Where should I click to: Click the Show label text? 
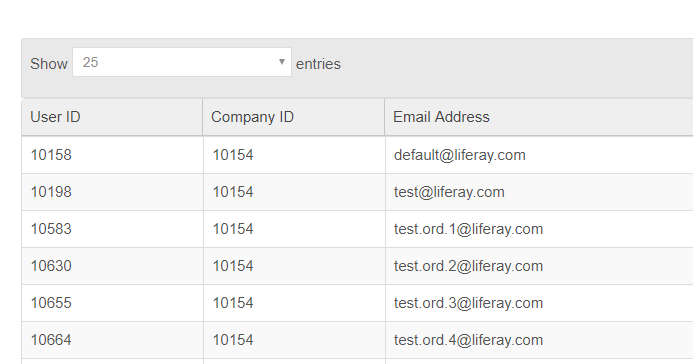coord(49,64)
